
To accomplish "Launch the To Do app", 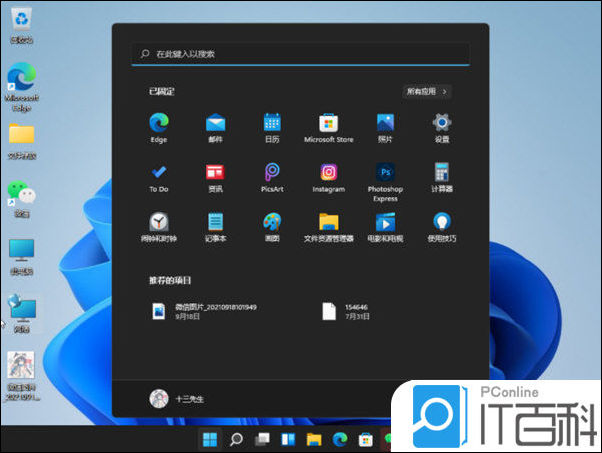I will [x=159, y=178].
